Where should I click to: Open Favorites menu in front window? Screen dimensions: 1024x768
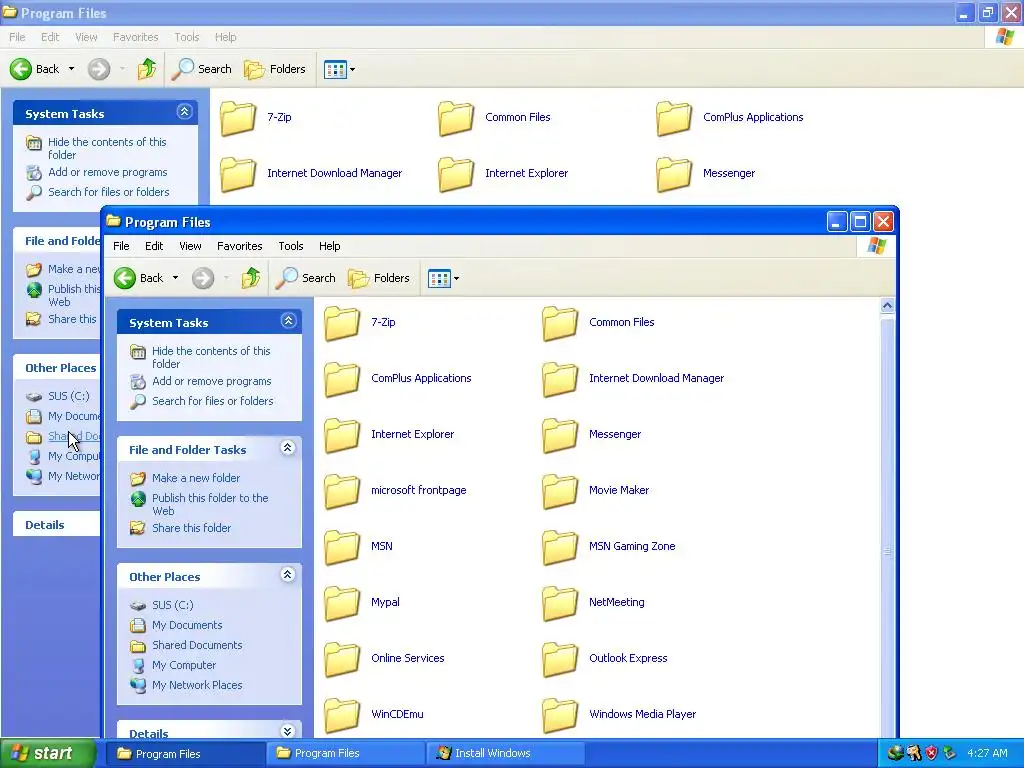point(240,246)
